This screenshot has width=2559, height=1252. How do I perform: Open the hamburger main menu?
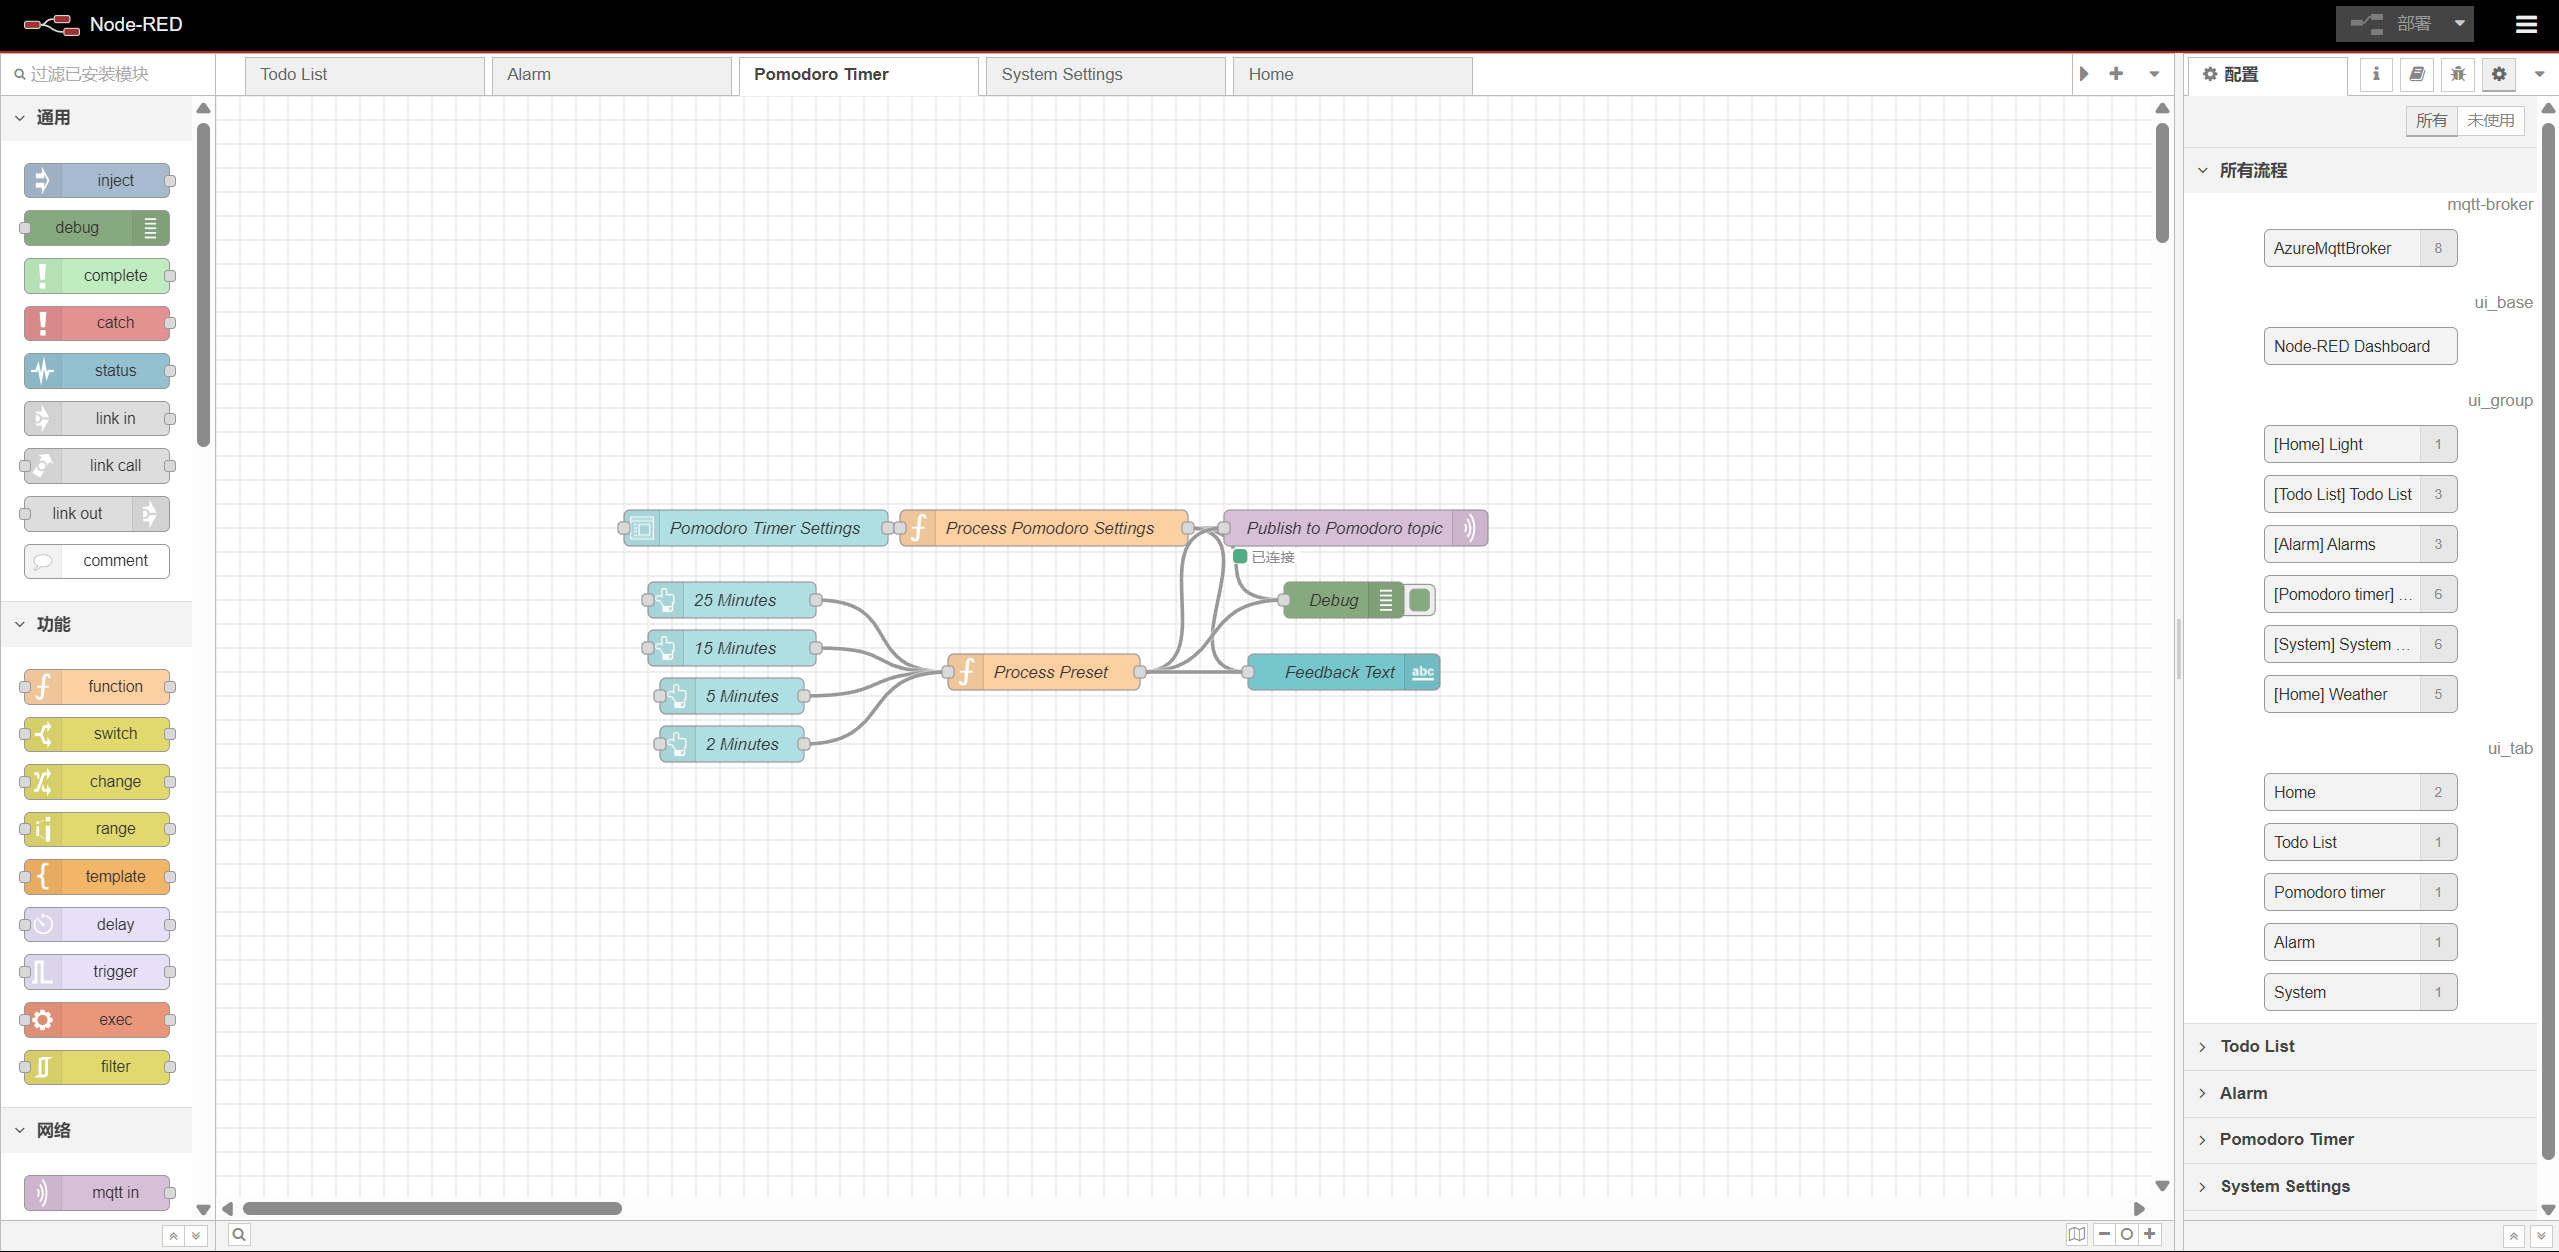(2526, 24)
